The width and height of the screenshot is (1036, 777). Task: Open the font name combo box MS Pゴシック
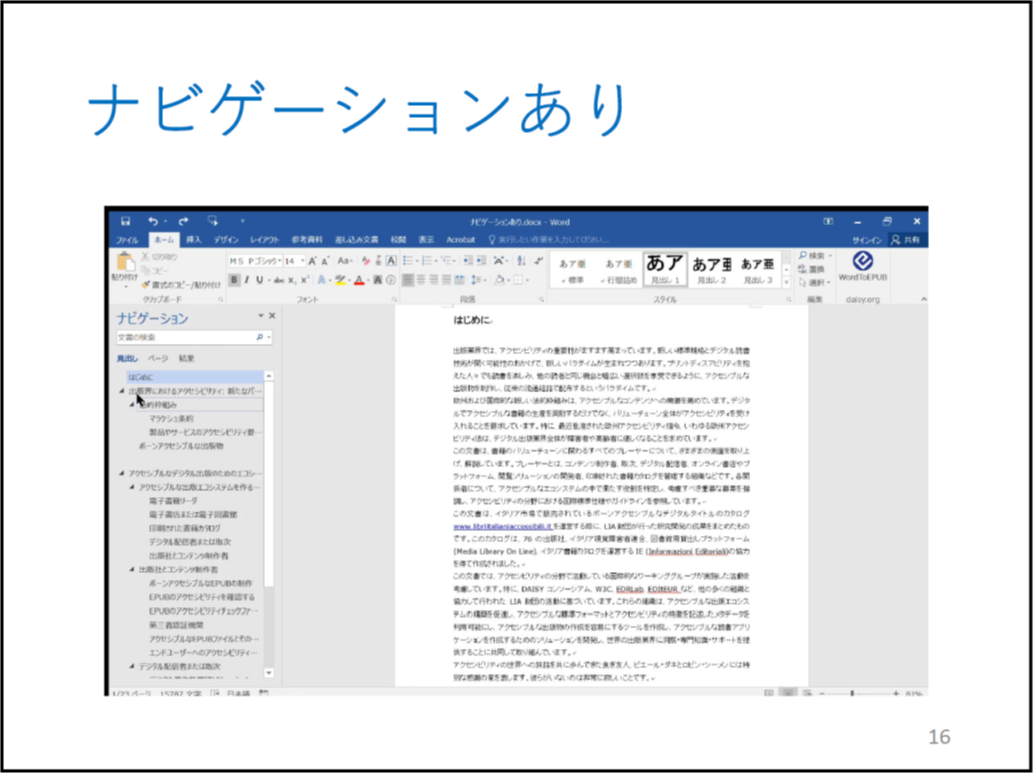254,262
